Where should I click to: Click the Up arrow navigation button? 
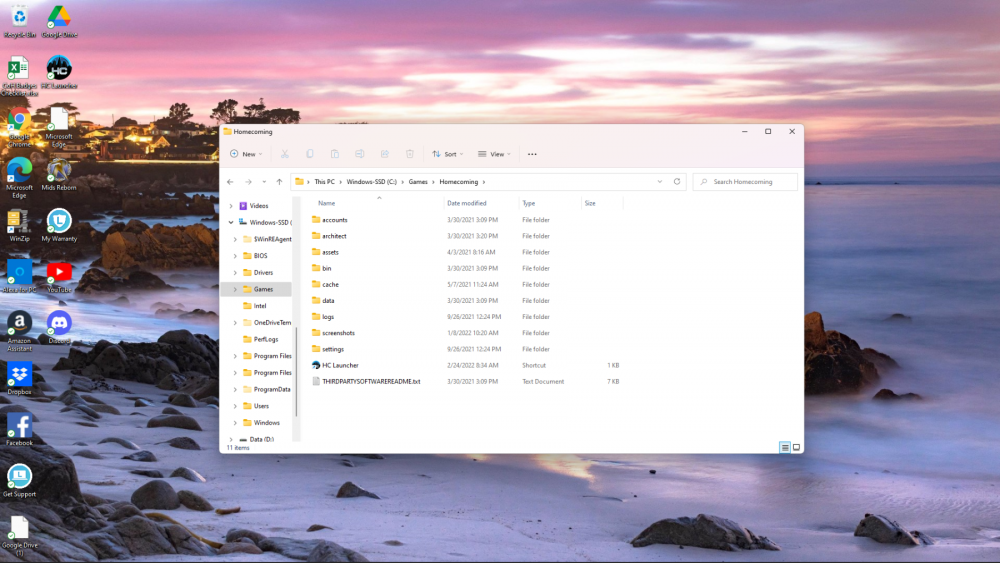(x=279, y=182)
